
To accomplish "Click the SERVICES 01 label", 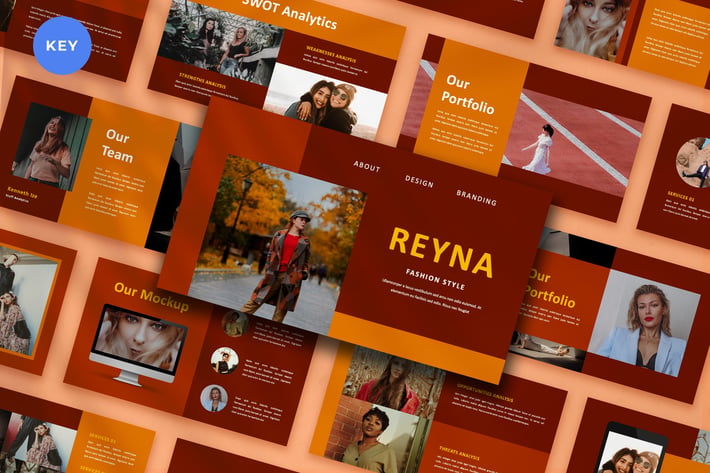I will [102, 437].
